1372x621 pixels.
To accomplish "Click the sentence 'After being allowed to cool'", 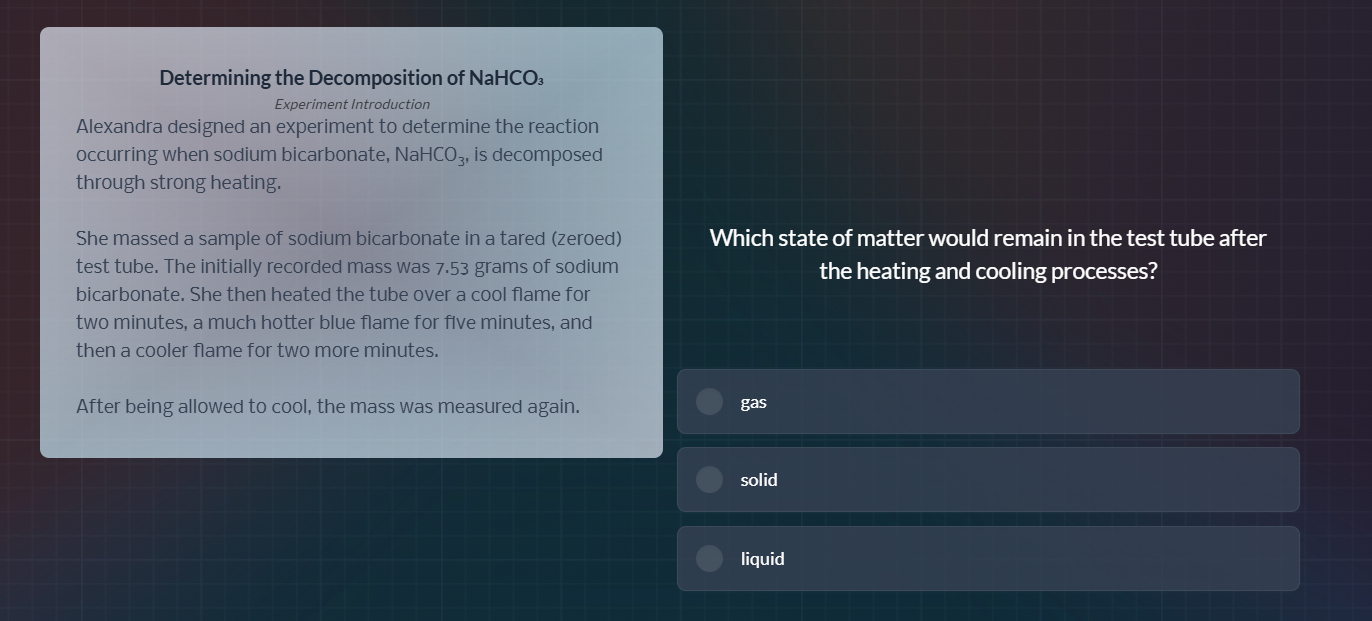I will point(327,407).
